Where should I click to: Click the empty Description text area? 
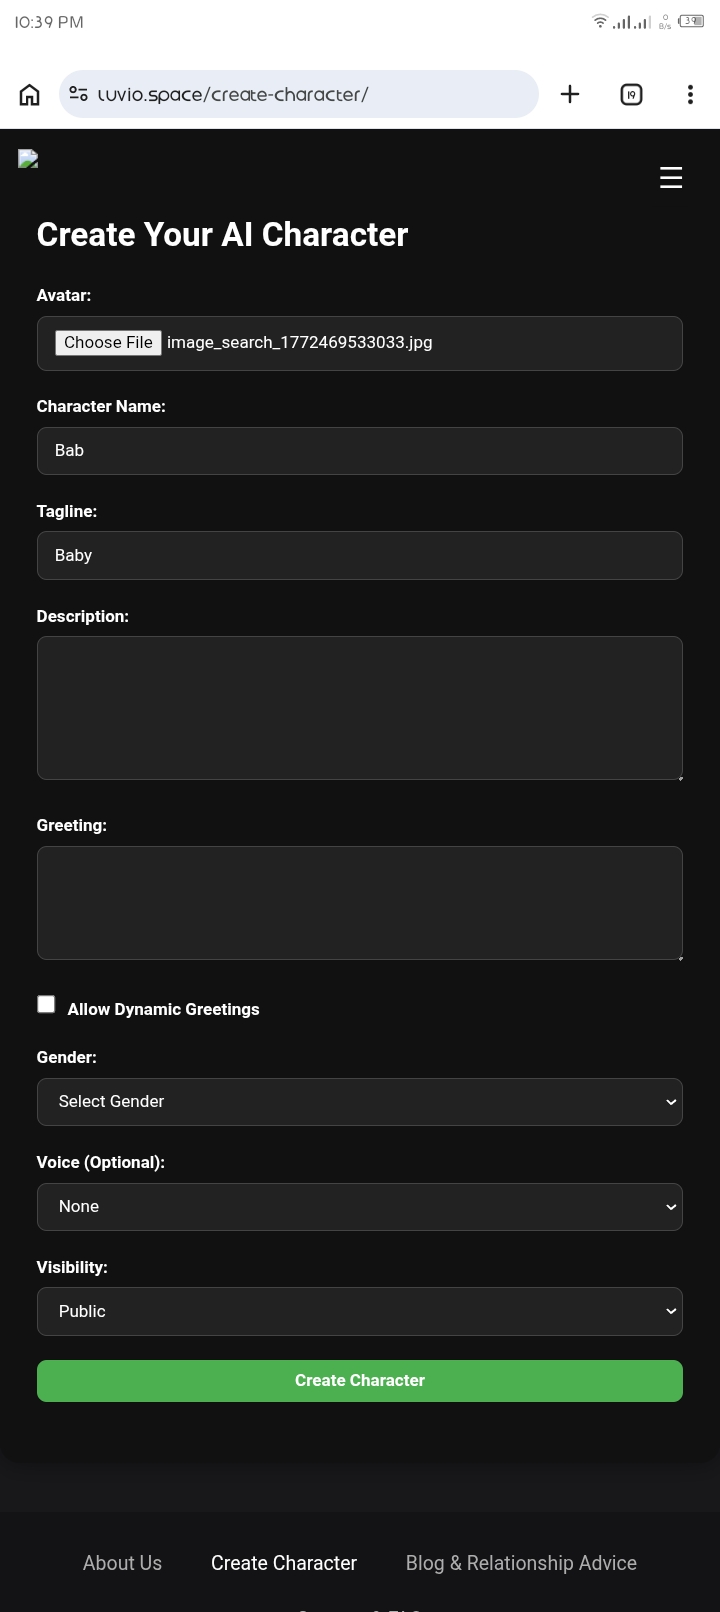point(359,708)
